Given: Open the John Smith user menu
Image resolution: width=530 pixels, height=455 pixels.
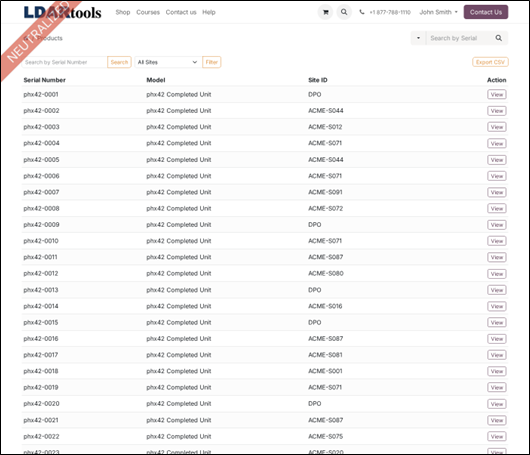Looking at the screenshot, I should (438, 12).
